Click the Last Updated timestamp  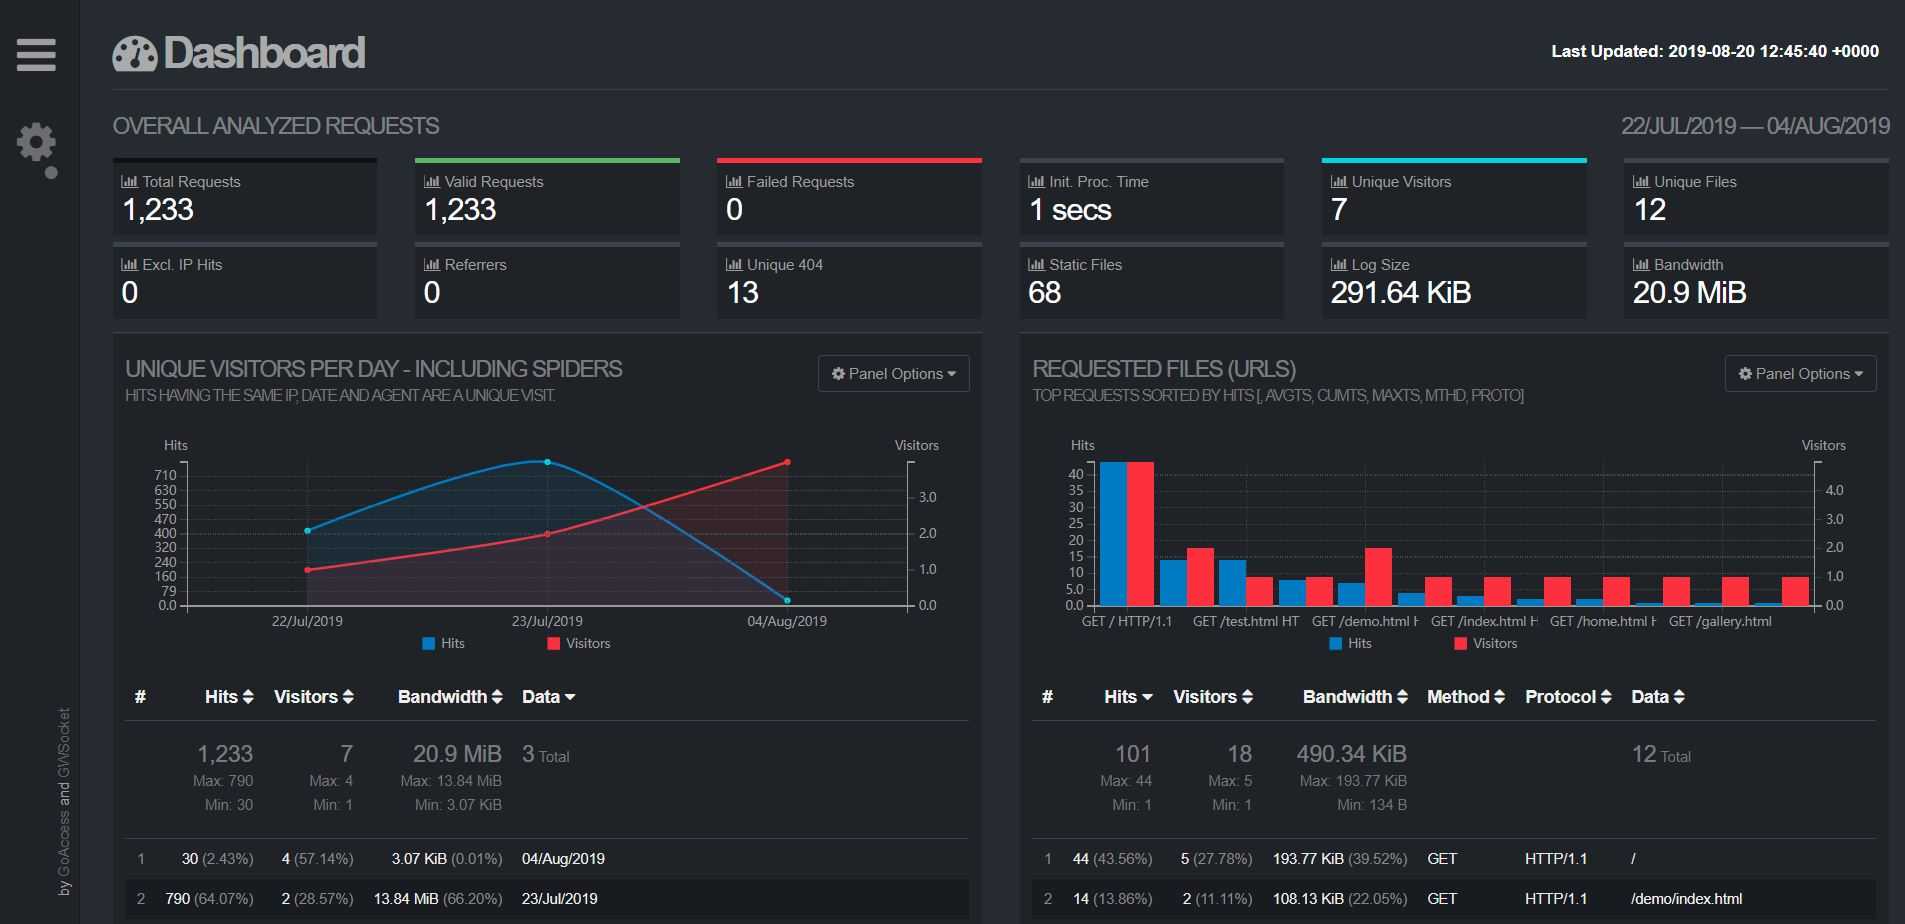click(1715, 51)
